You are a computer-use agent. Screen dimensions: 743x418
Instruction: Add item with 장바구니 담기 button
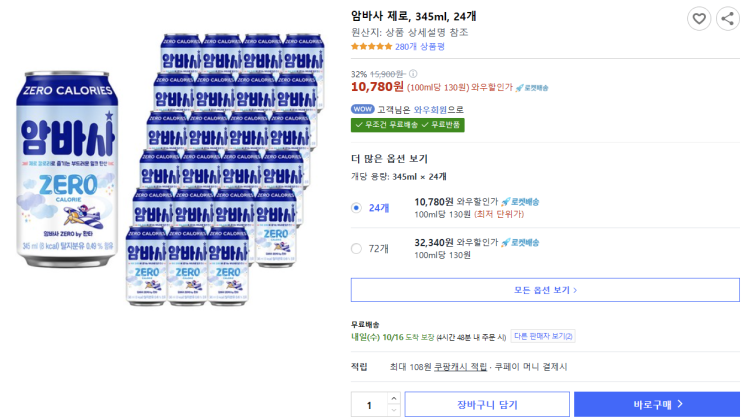coord(487,404)
